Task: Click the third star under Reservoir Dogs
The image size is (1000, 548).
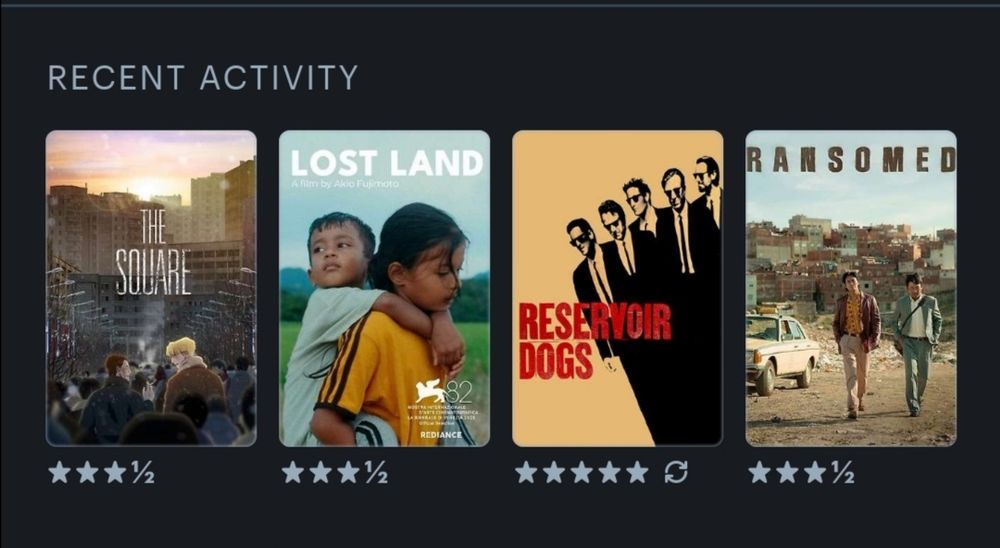Action: coord(582,472)
